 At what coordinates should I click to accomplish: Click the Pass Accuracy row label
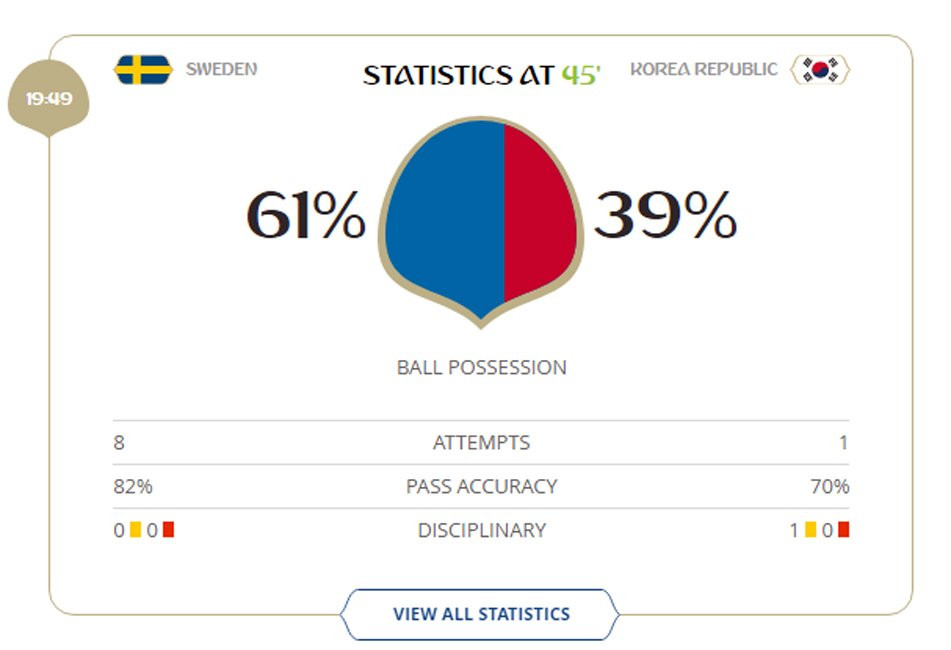point(481,486)
